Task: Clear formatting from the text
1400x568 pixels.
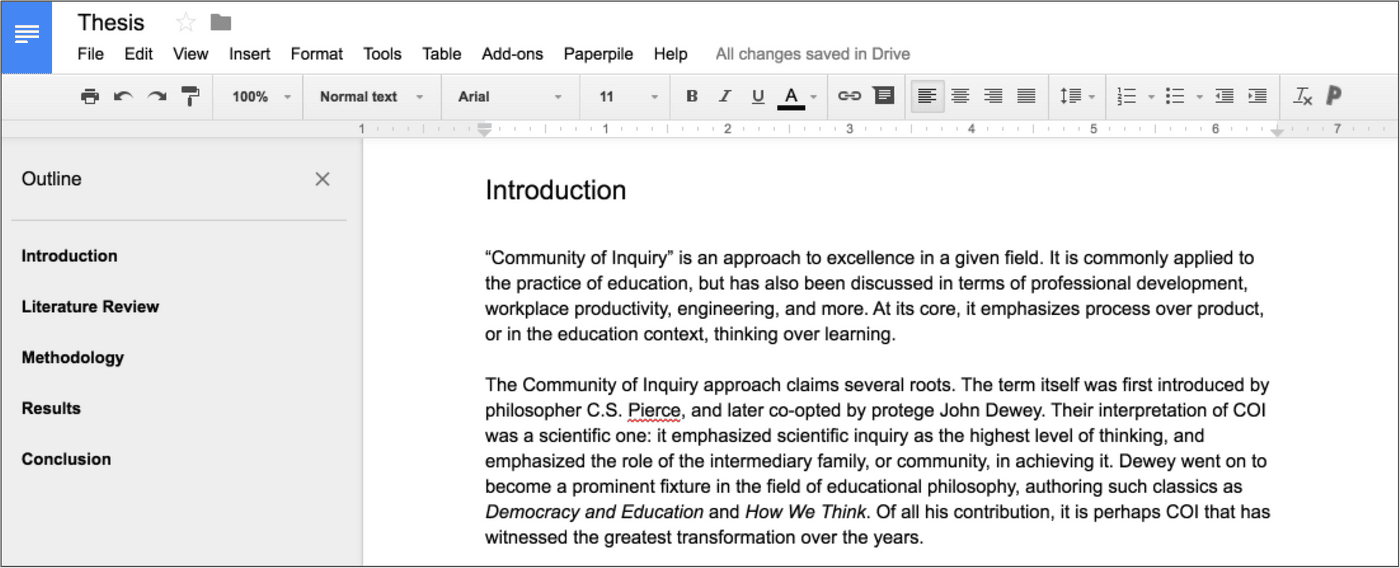Action: (1302, 97)
